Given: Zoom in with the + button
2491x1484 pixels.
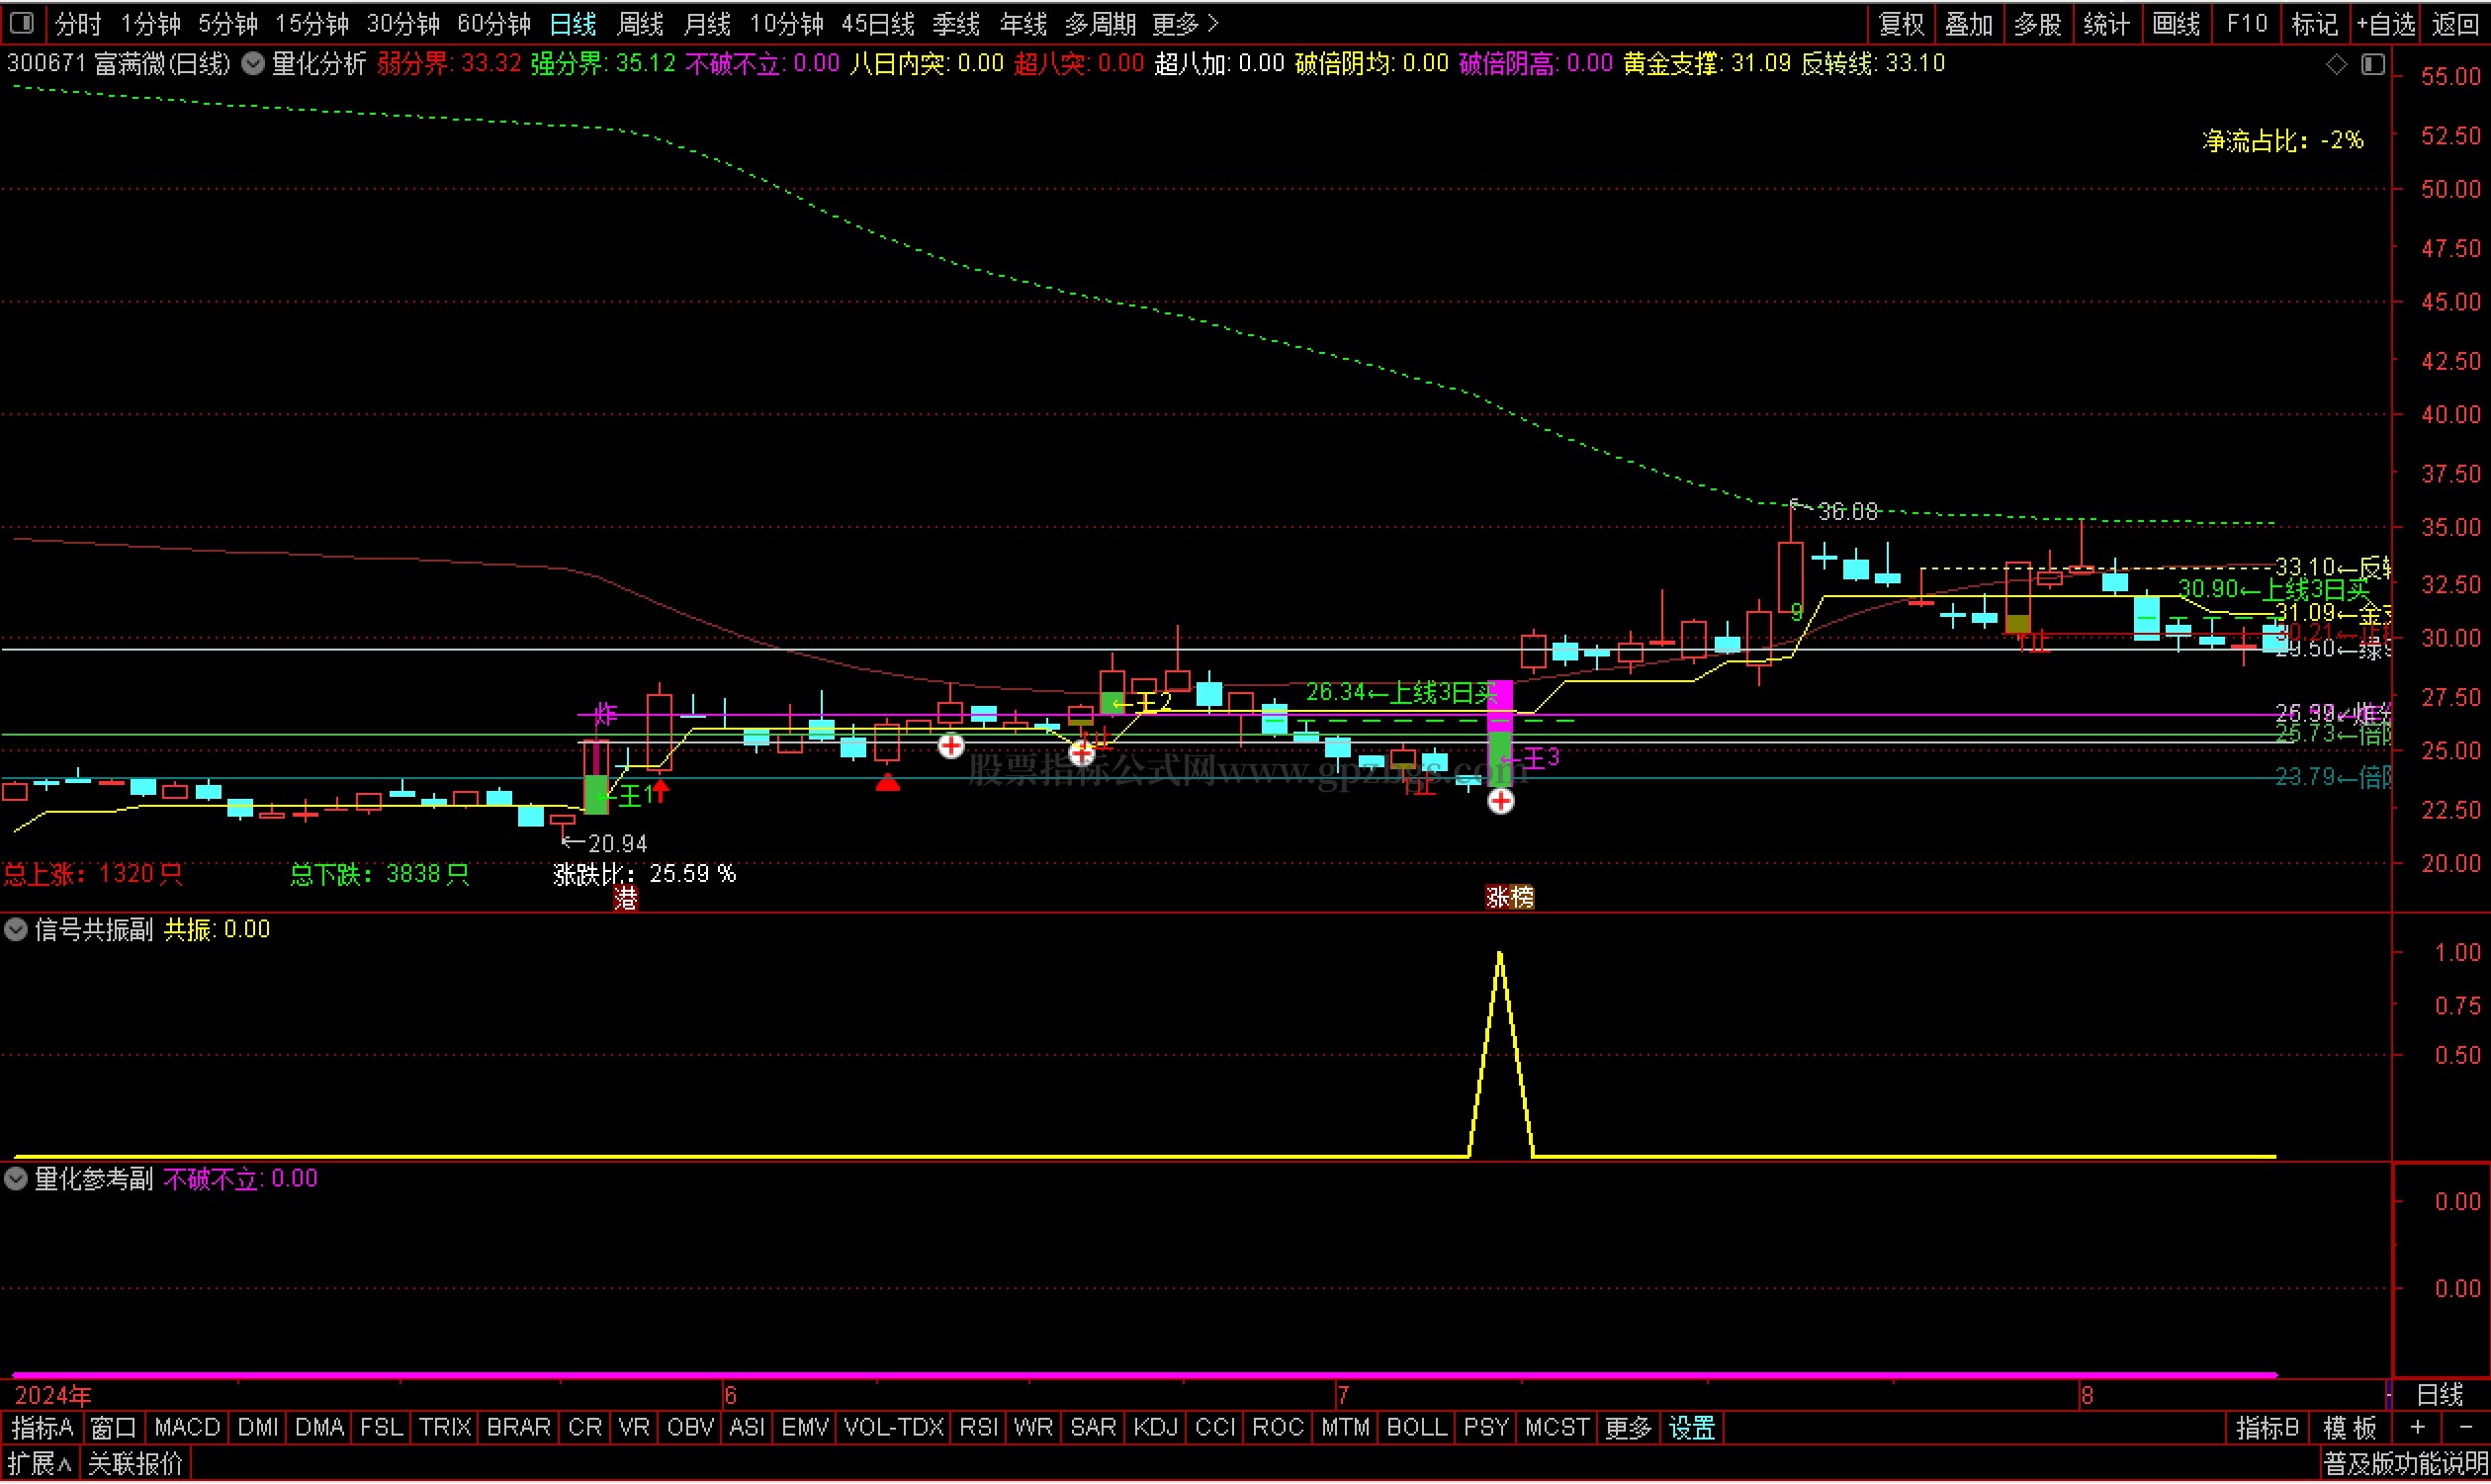Looking at the screenshot, I should coord(2418,1428).
